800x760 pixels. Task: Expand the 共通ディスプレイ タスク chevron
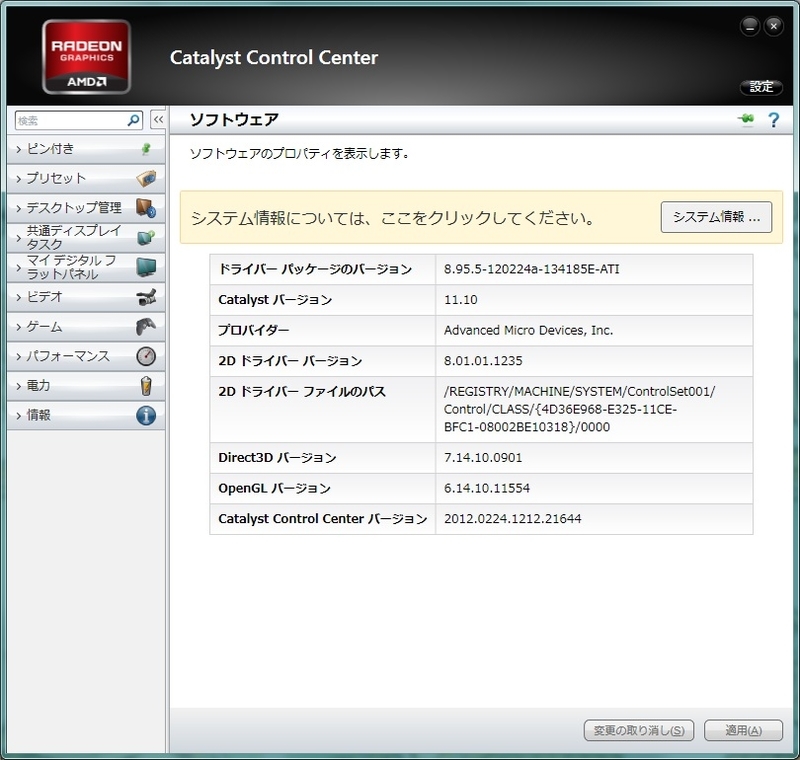pyautogui.click(x=19, y=238)
